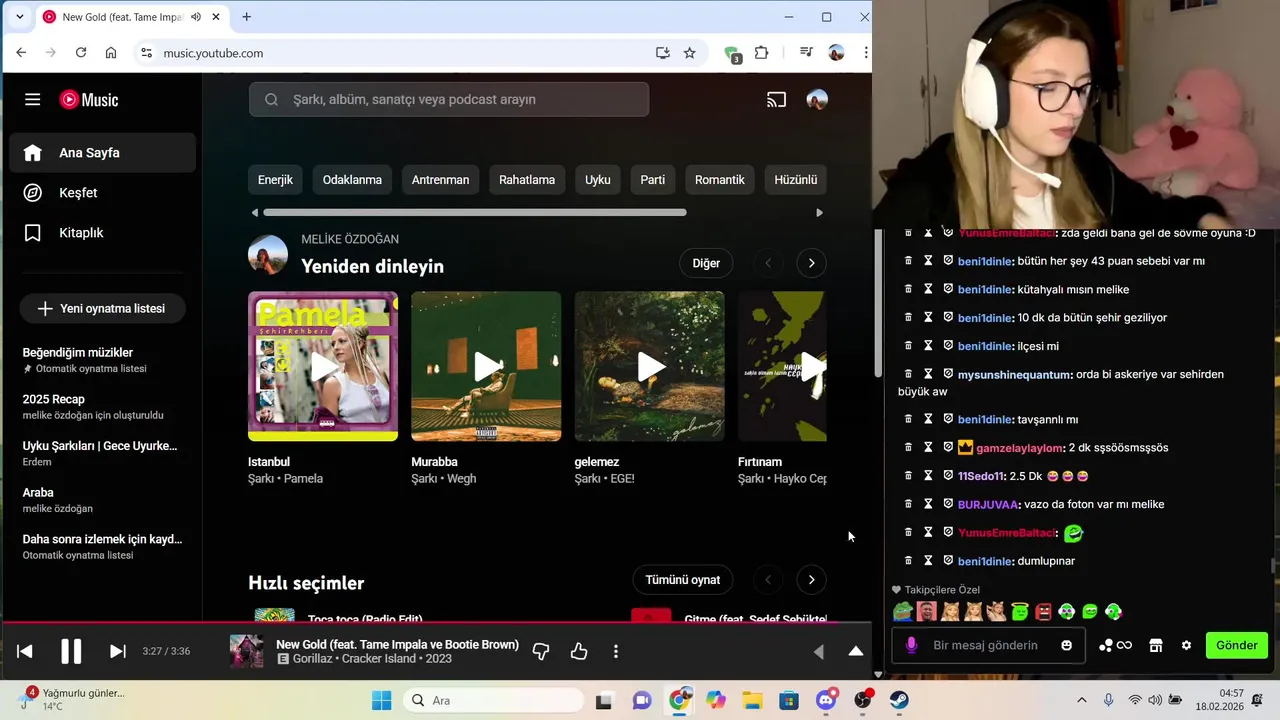
Task: Open Discord from taskbar
Action: pyautogui.click(x=826, y=701)
